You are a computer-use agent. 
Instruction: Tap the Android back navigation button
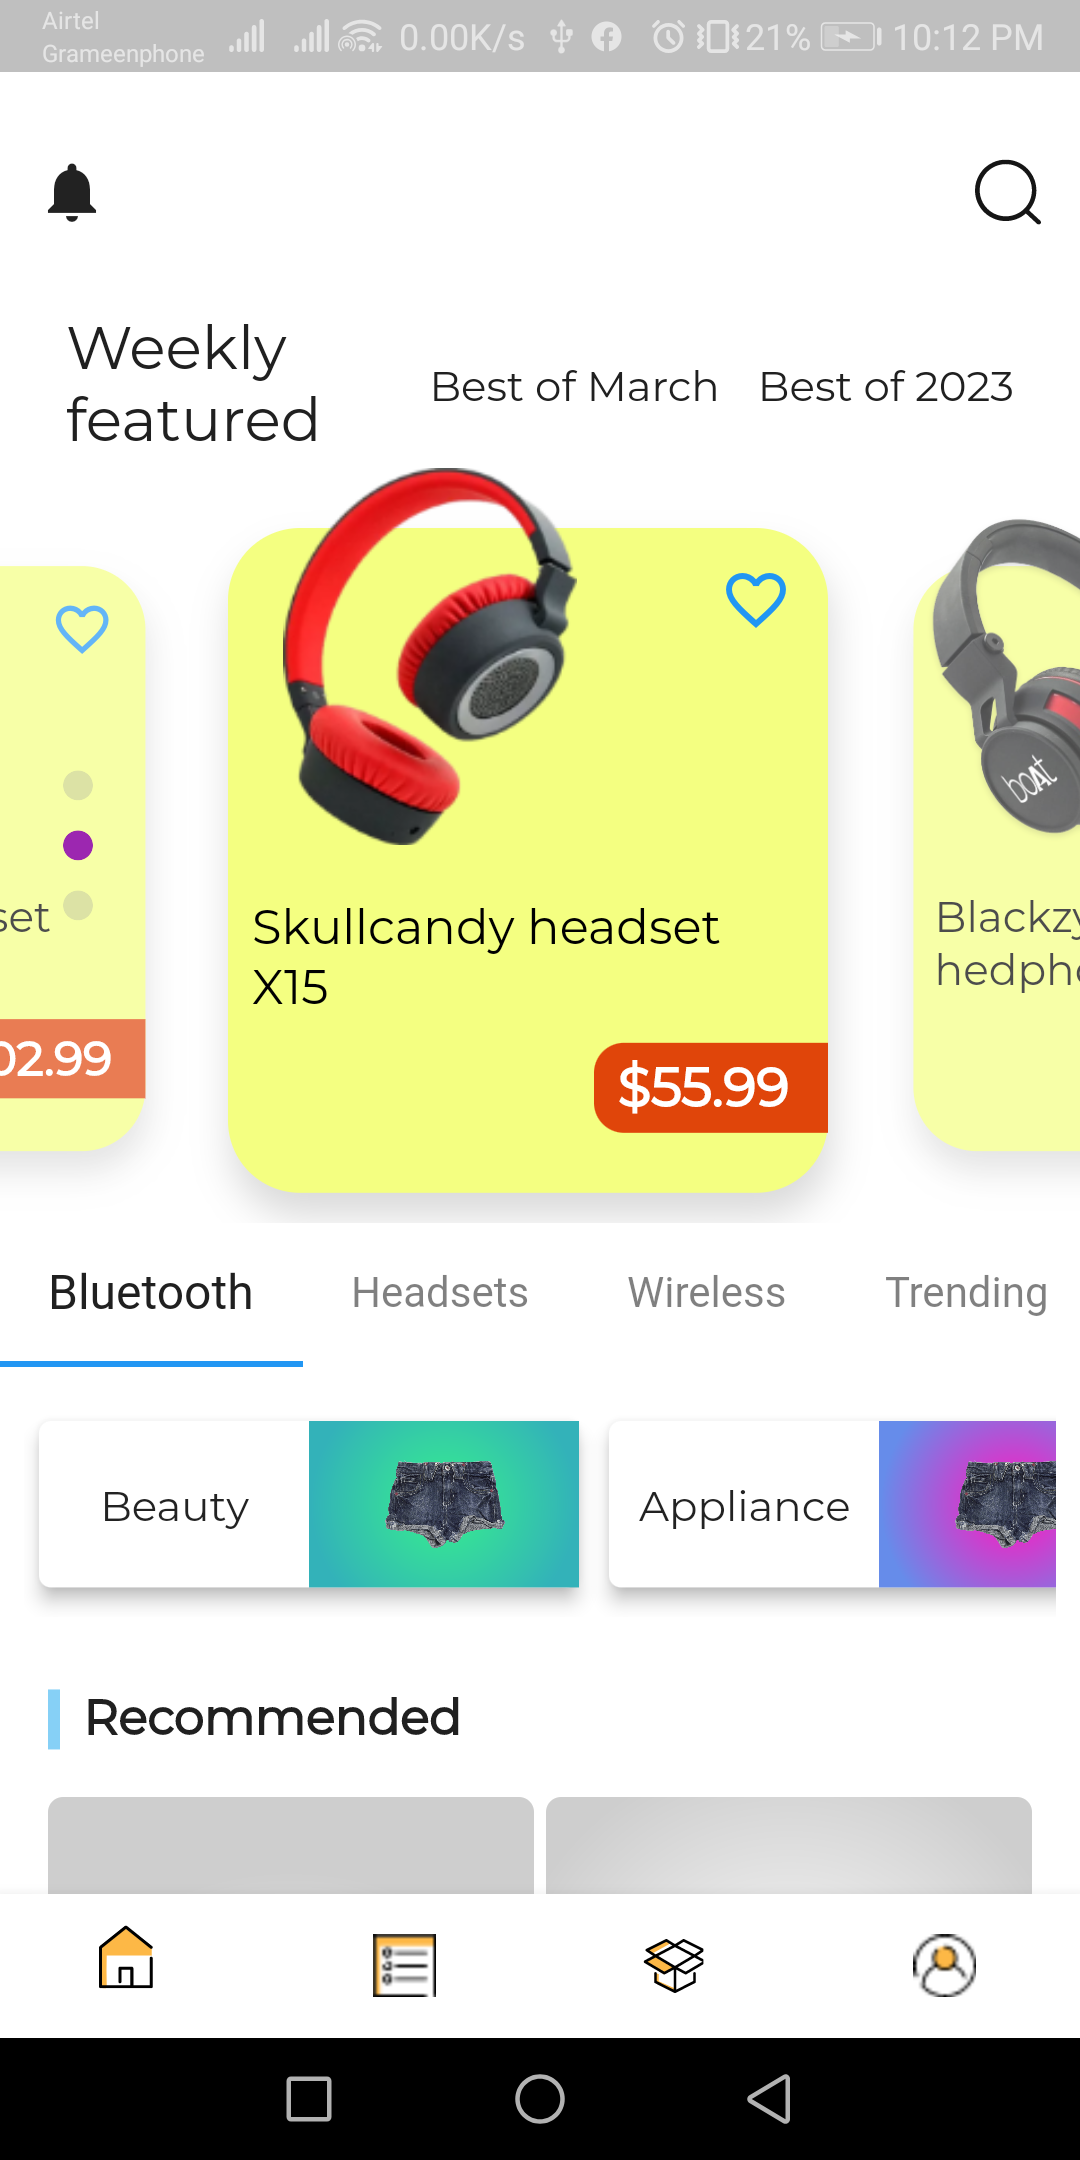(x=770, y=2098)
